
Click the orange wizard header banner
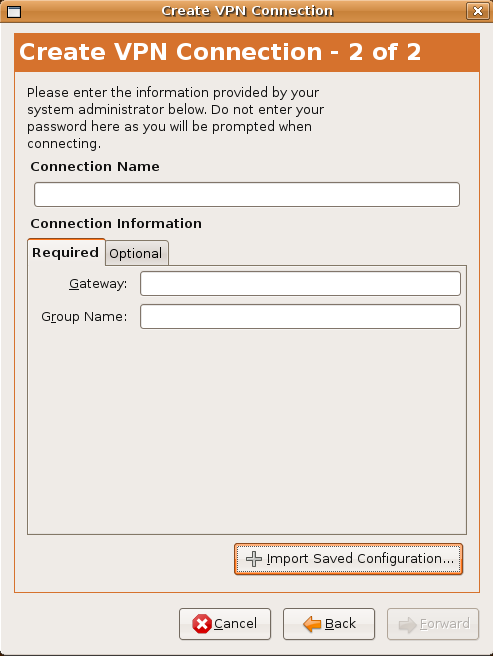pos(247,52)
